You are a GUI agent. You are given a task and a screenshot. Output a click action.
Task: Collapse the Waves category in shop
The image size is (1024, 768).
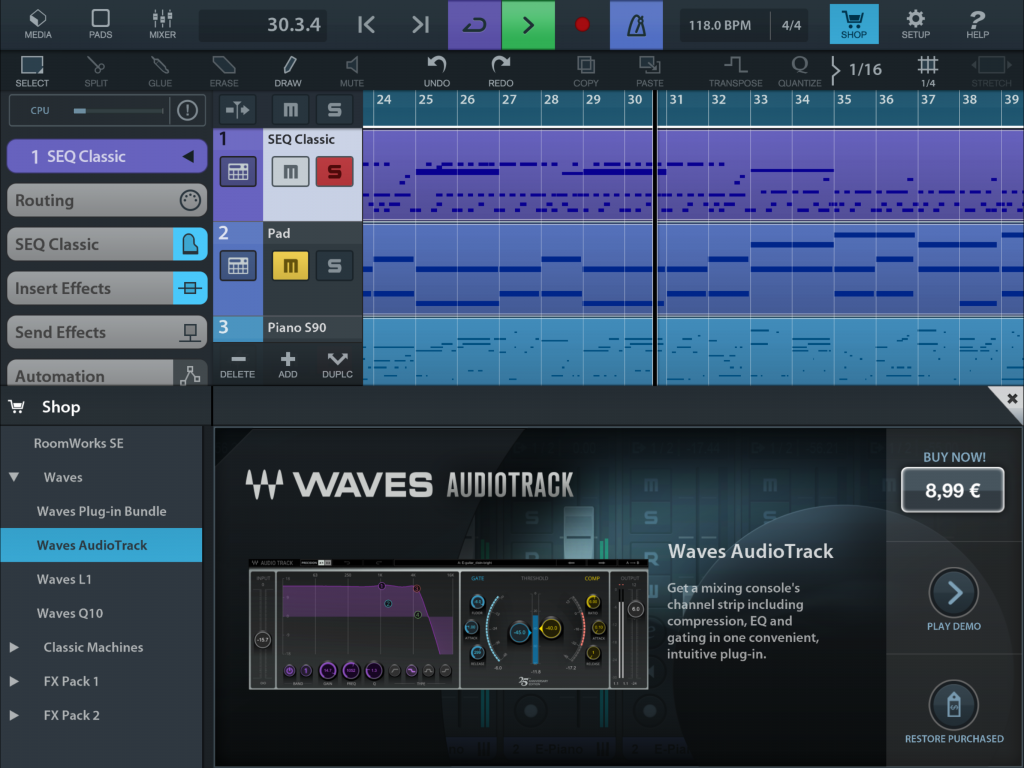[12, 477]
